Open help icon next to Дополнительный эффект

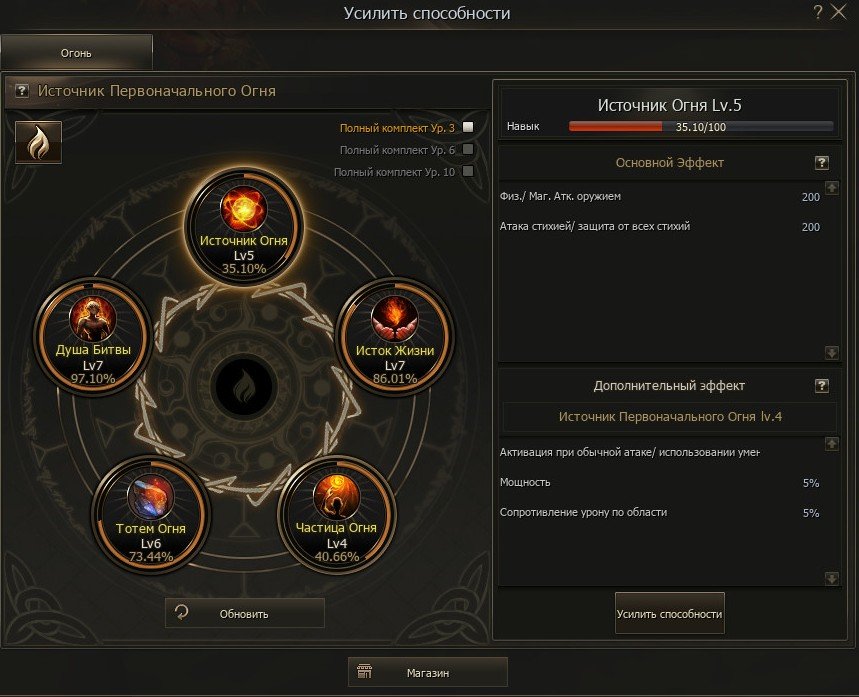(x=821, y=386)
